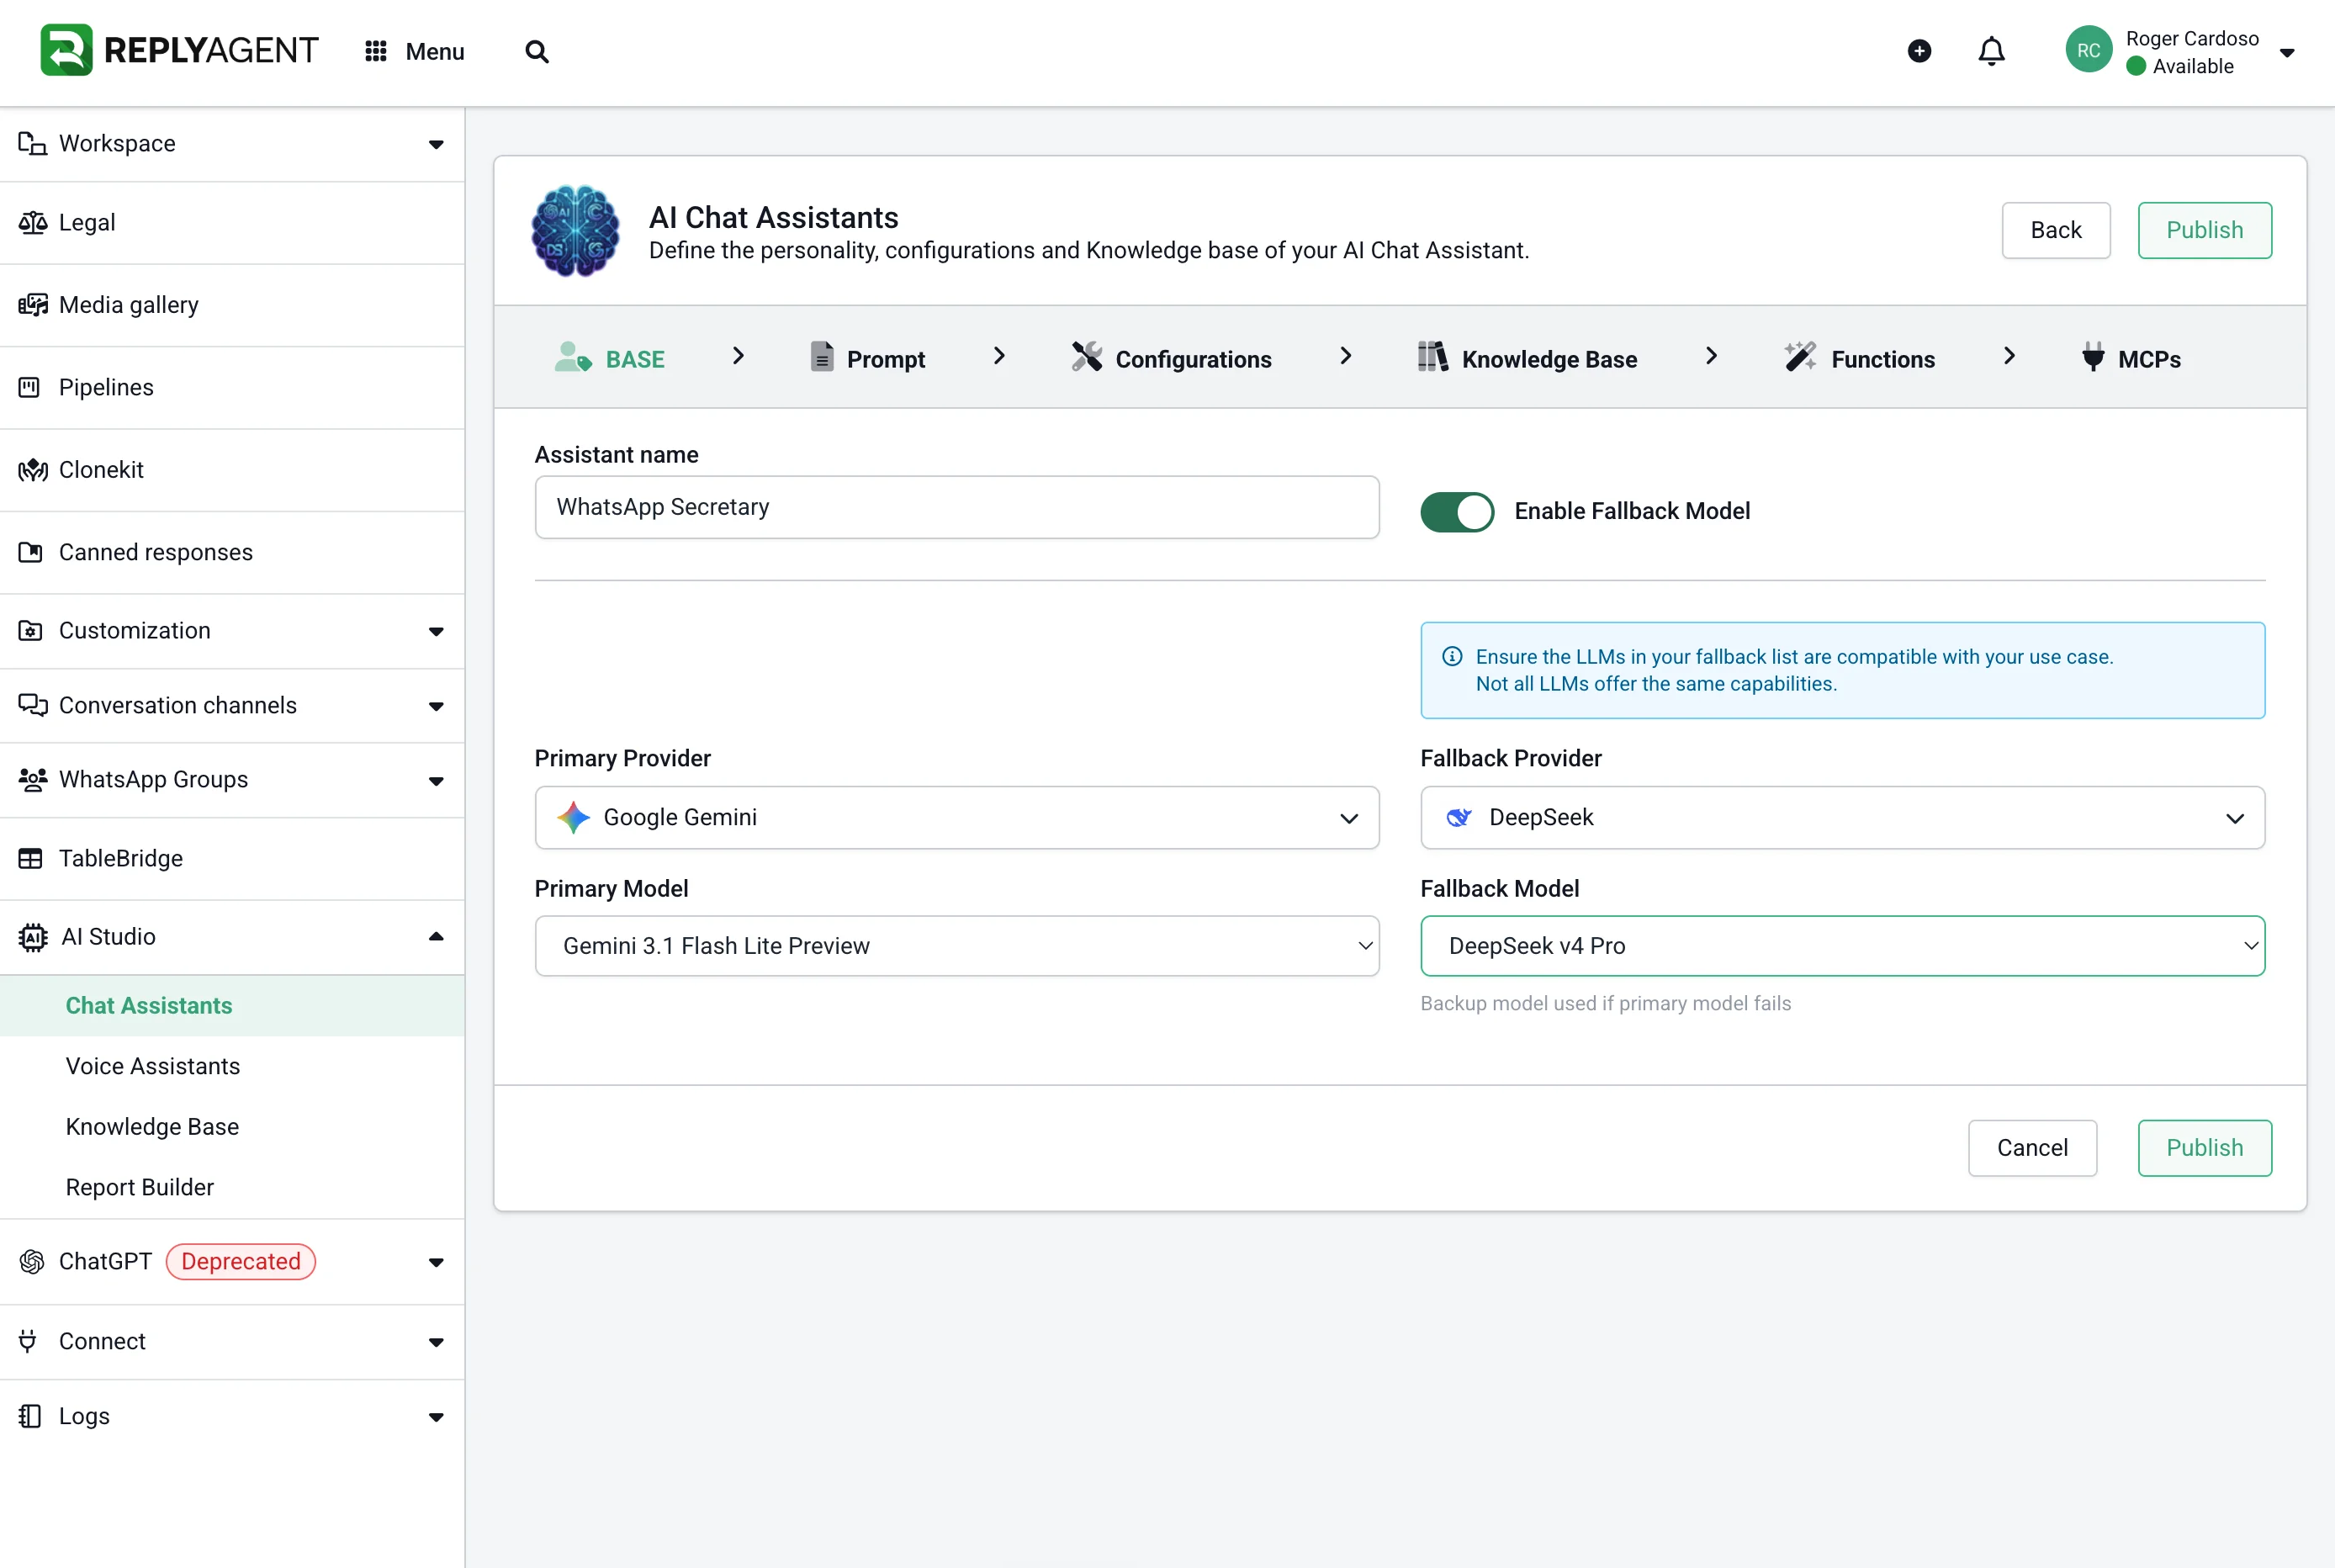Screen dimensions: 2335x1568
Task: Click the top Publish button
Action: 2204,230
